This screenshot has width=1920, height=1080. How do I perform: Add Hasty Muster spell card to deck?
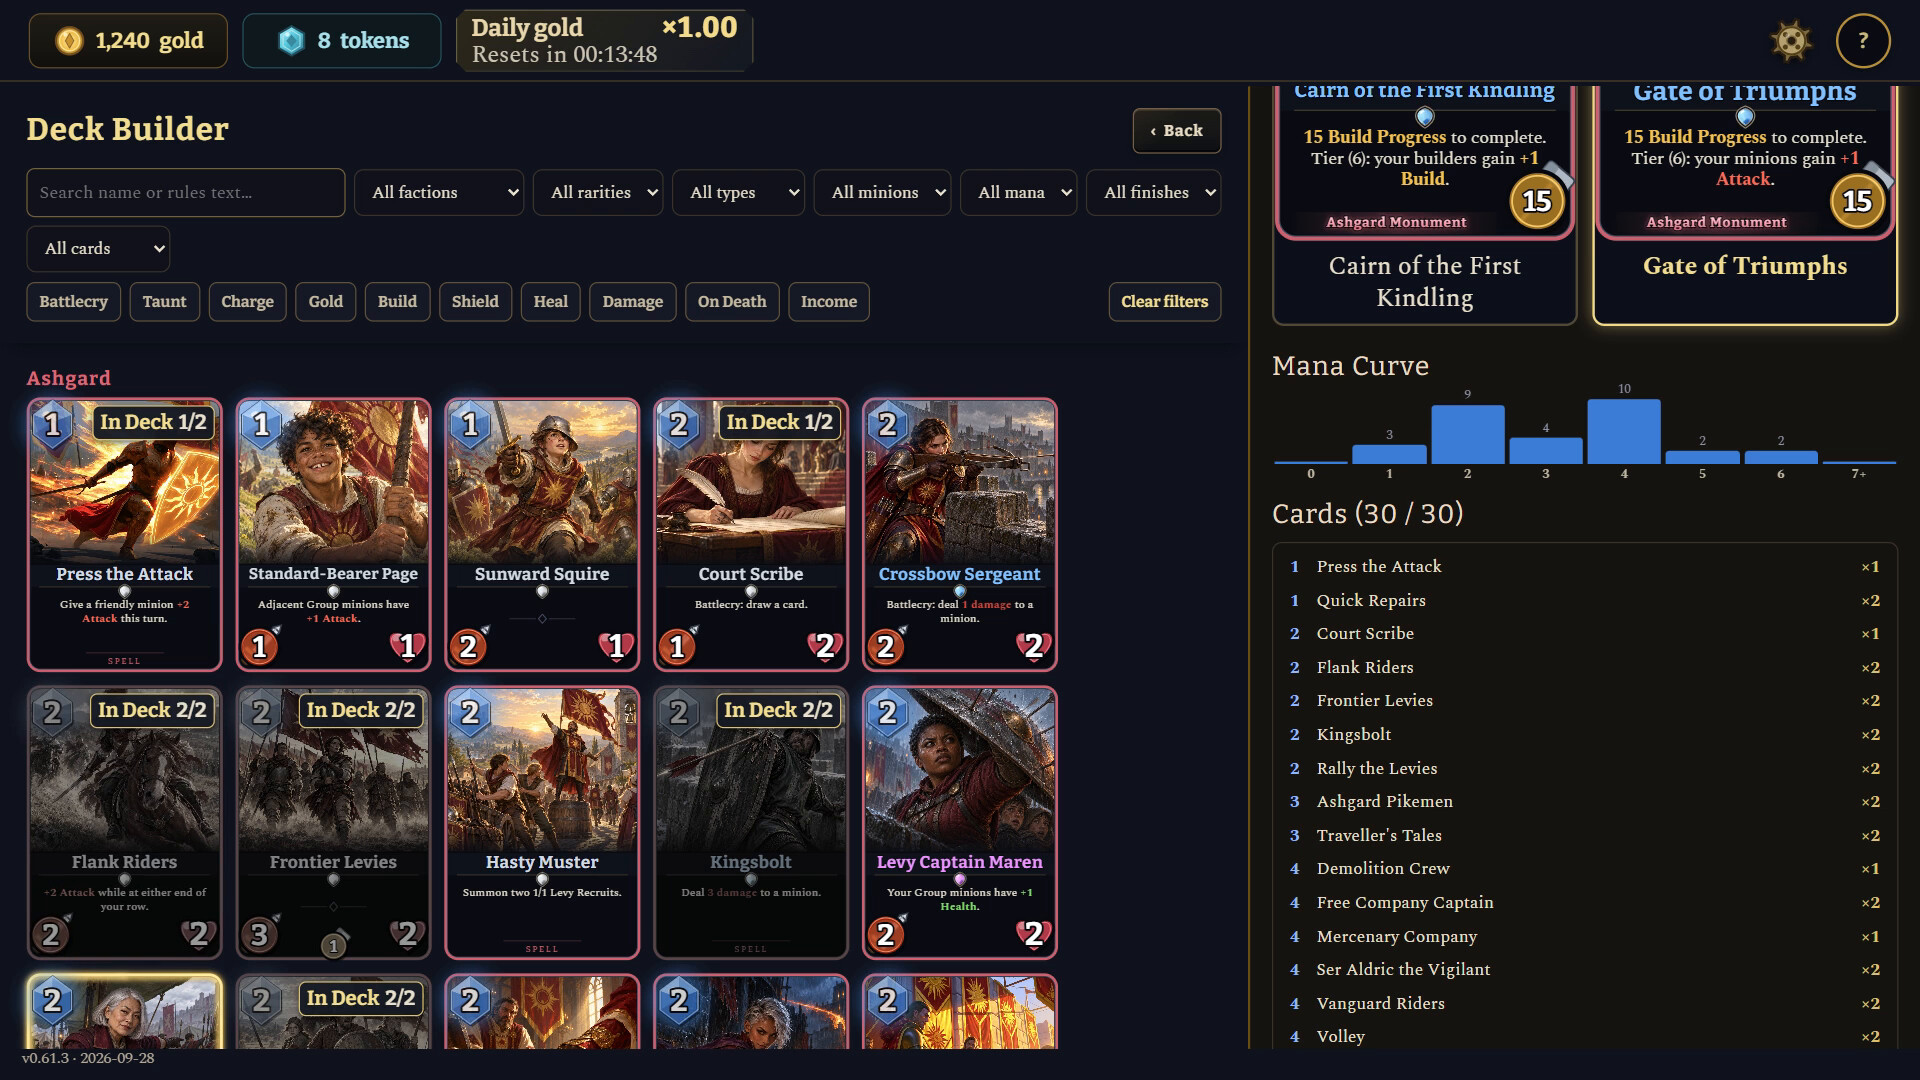tap(542, 823)
